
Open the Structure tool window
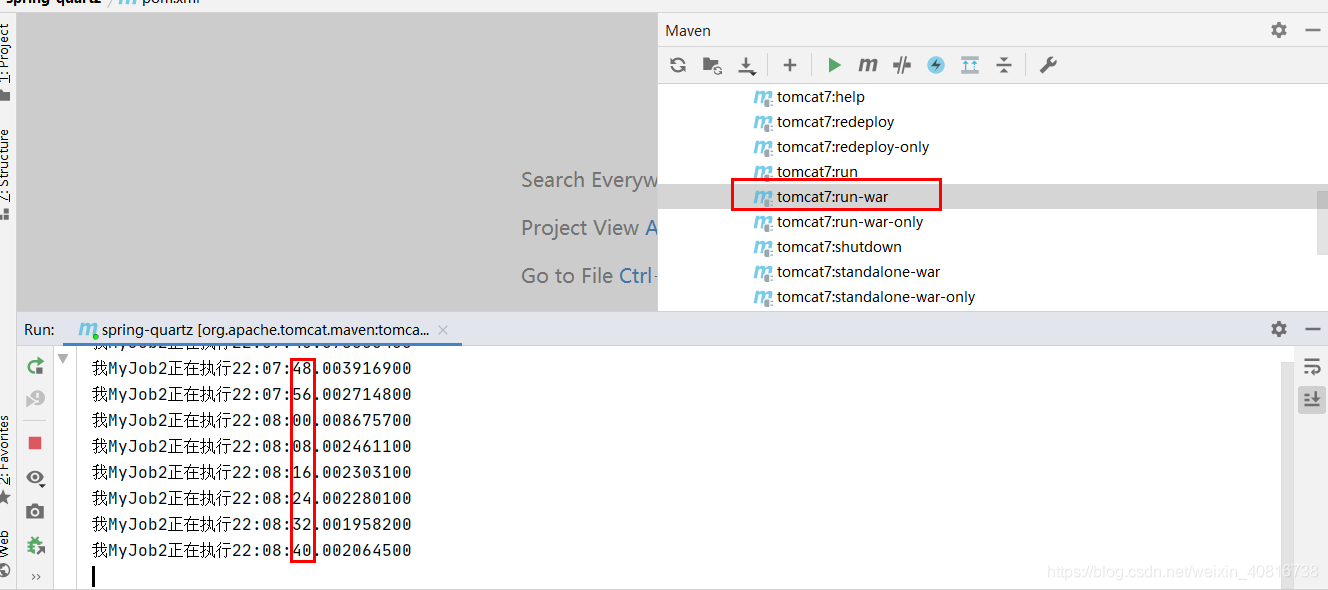(x=6, y=174)
